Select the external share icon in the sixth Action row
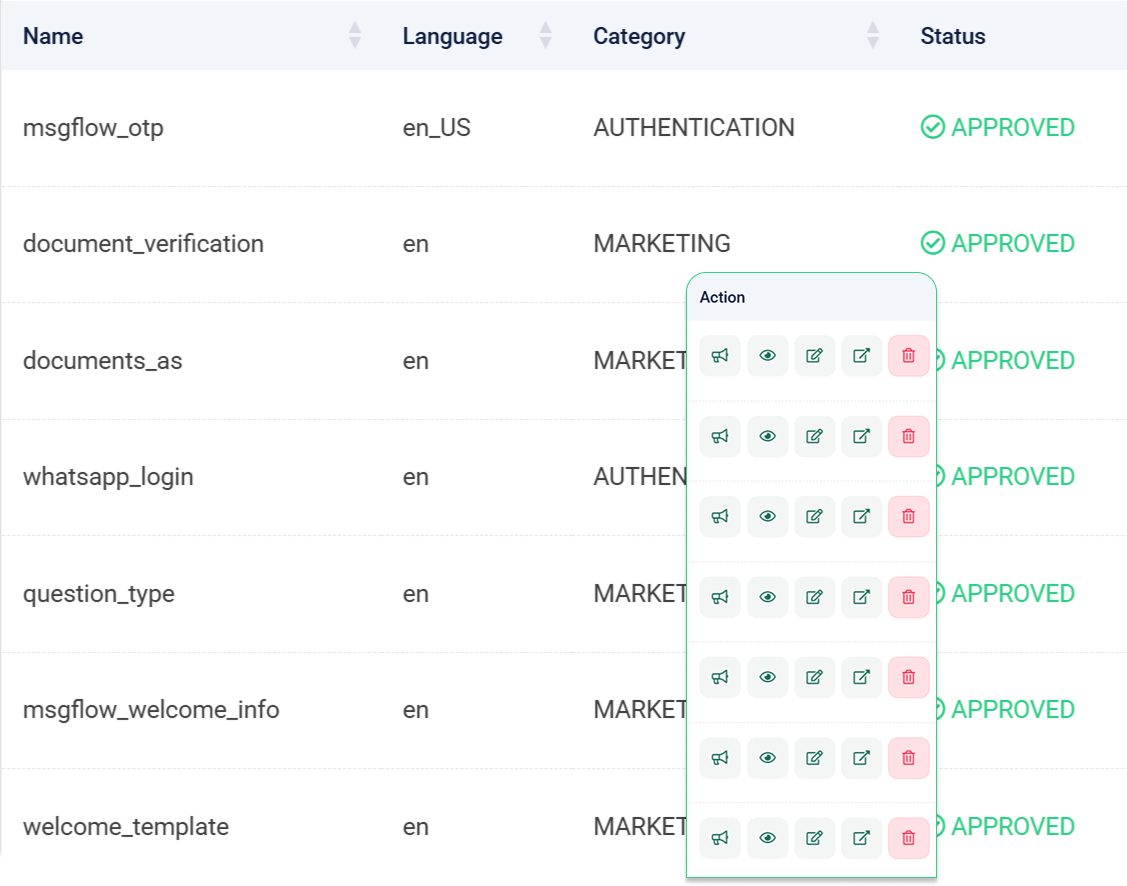The width and height of the screenshot is (1127, 886). pos(861,758)
